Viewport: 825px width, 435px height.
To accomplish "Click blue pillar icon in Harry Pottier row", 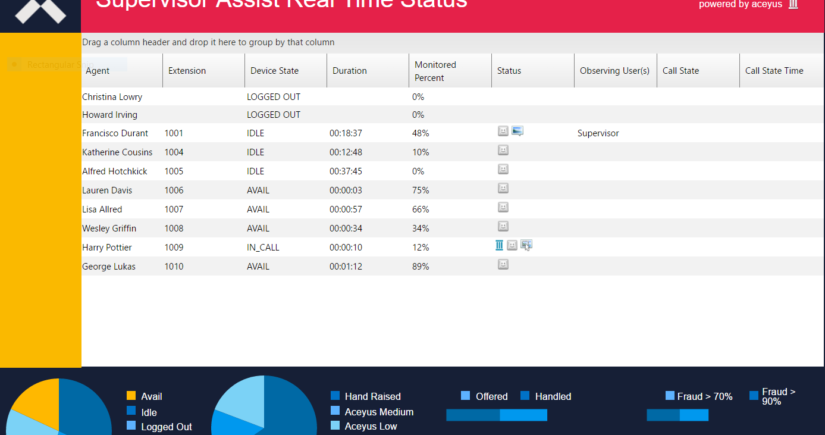I will tap(499, 245).
